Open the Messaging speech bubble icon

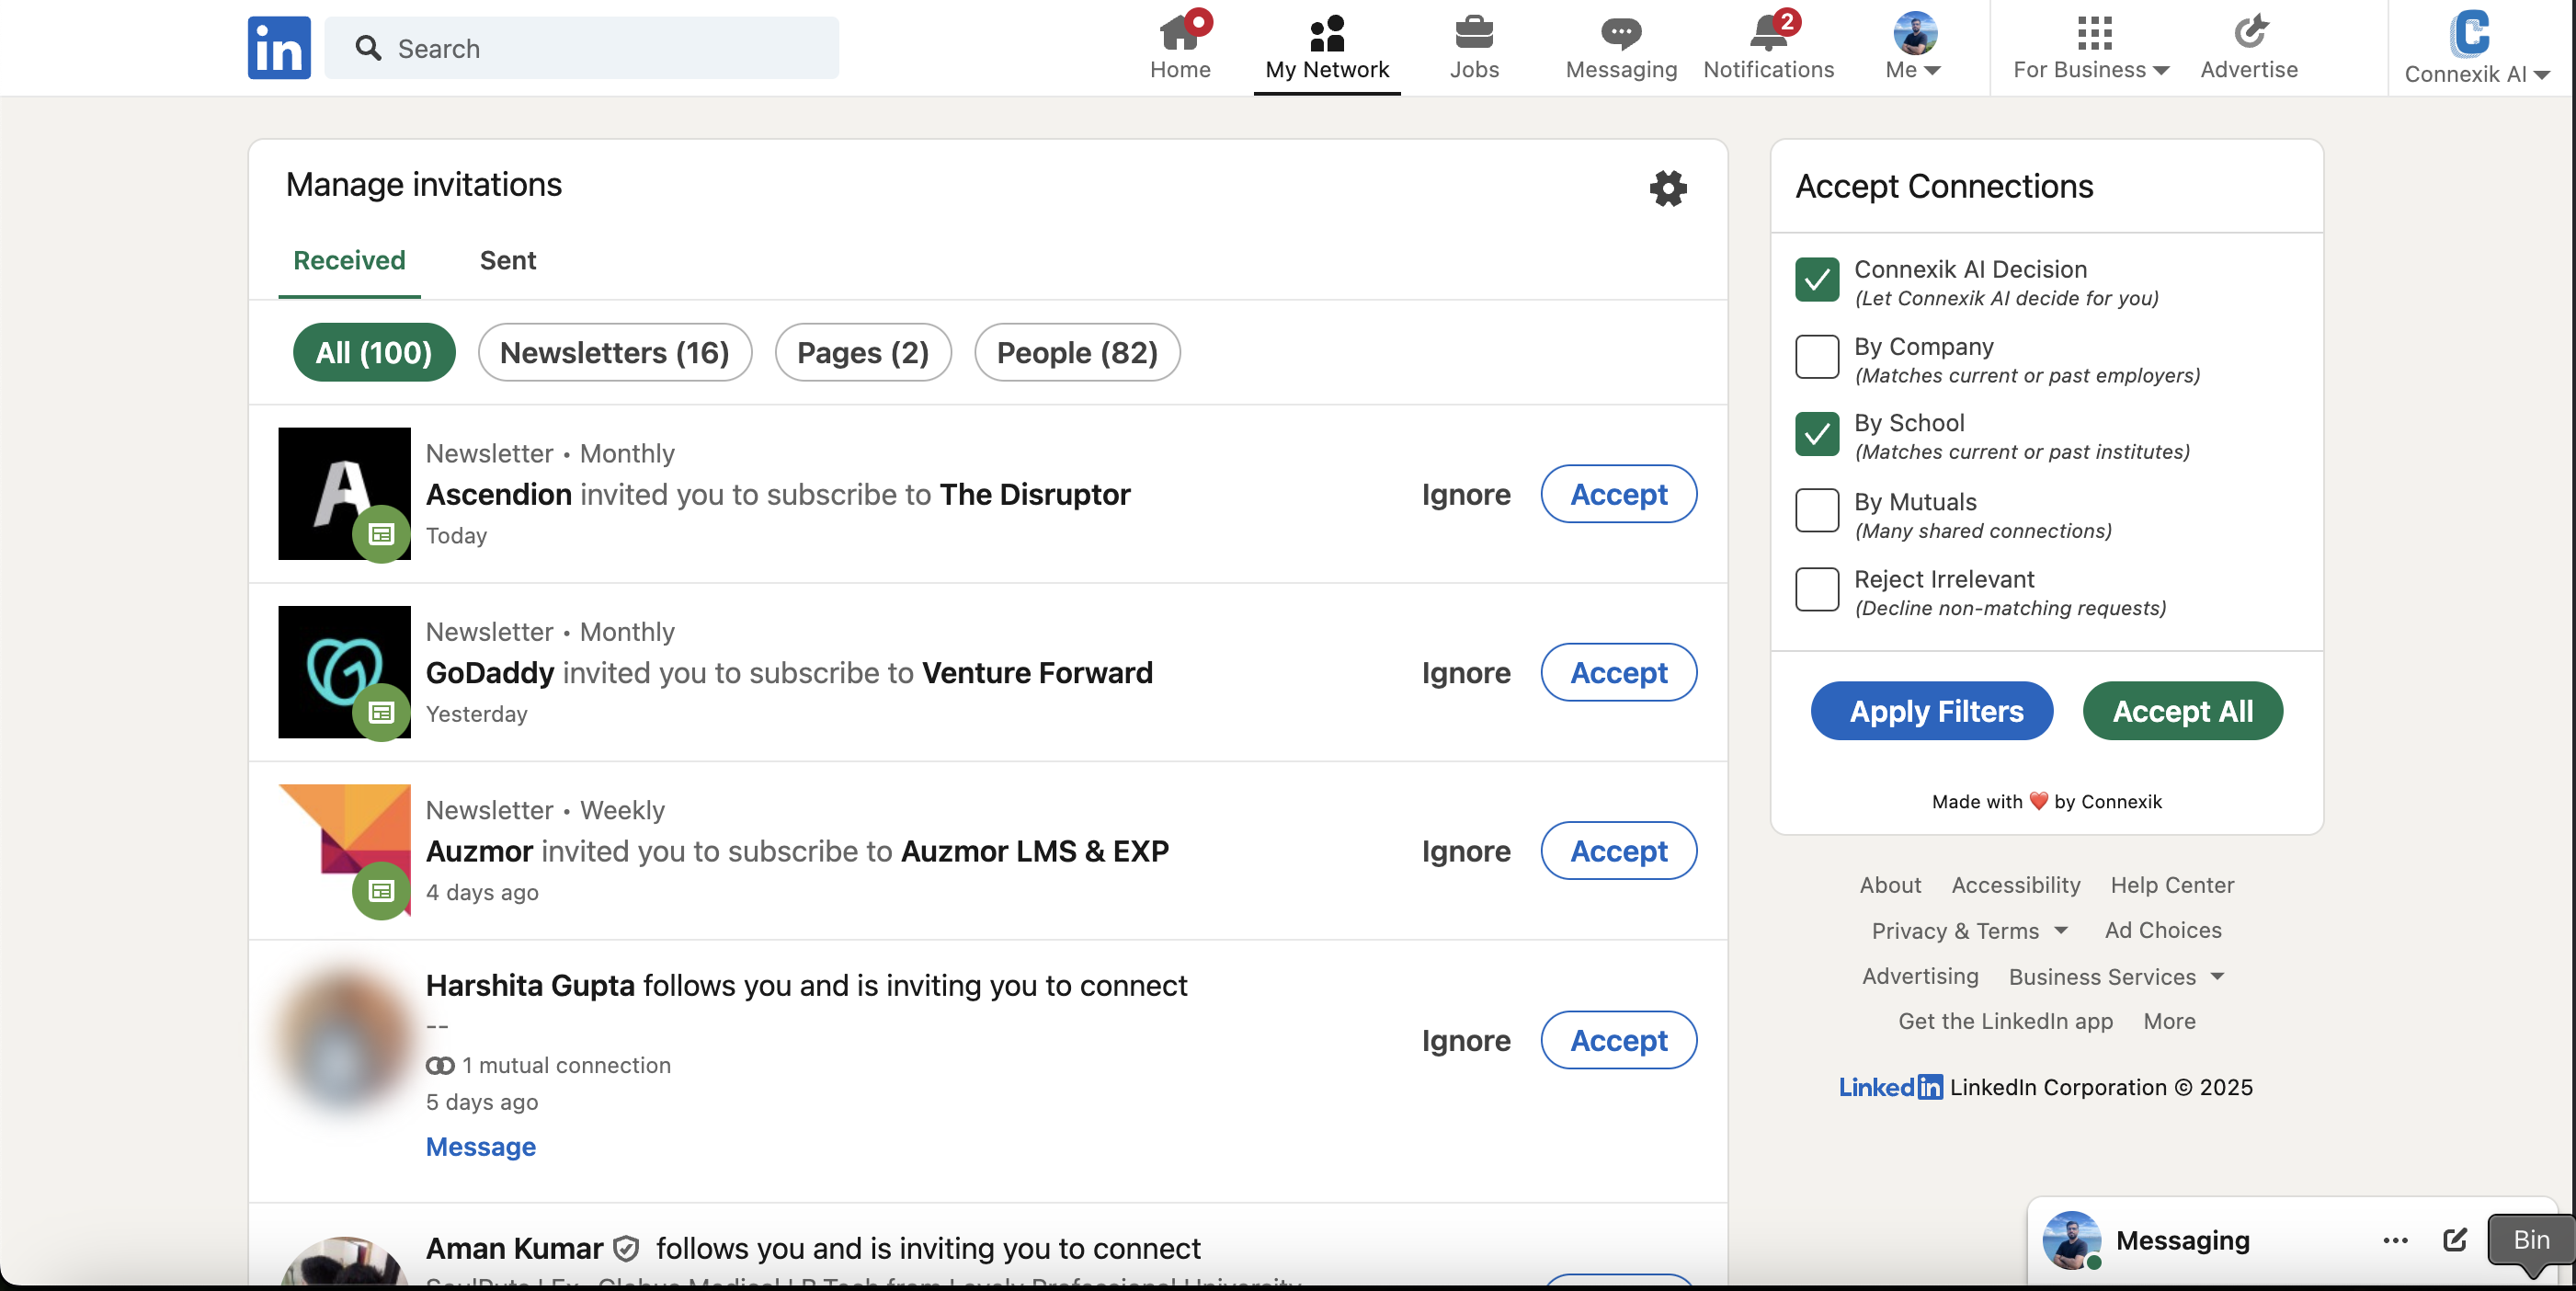pos(1620,35)
